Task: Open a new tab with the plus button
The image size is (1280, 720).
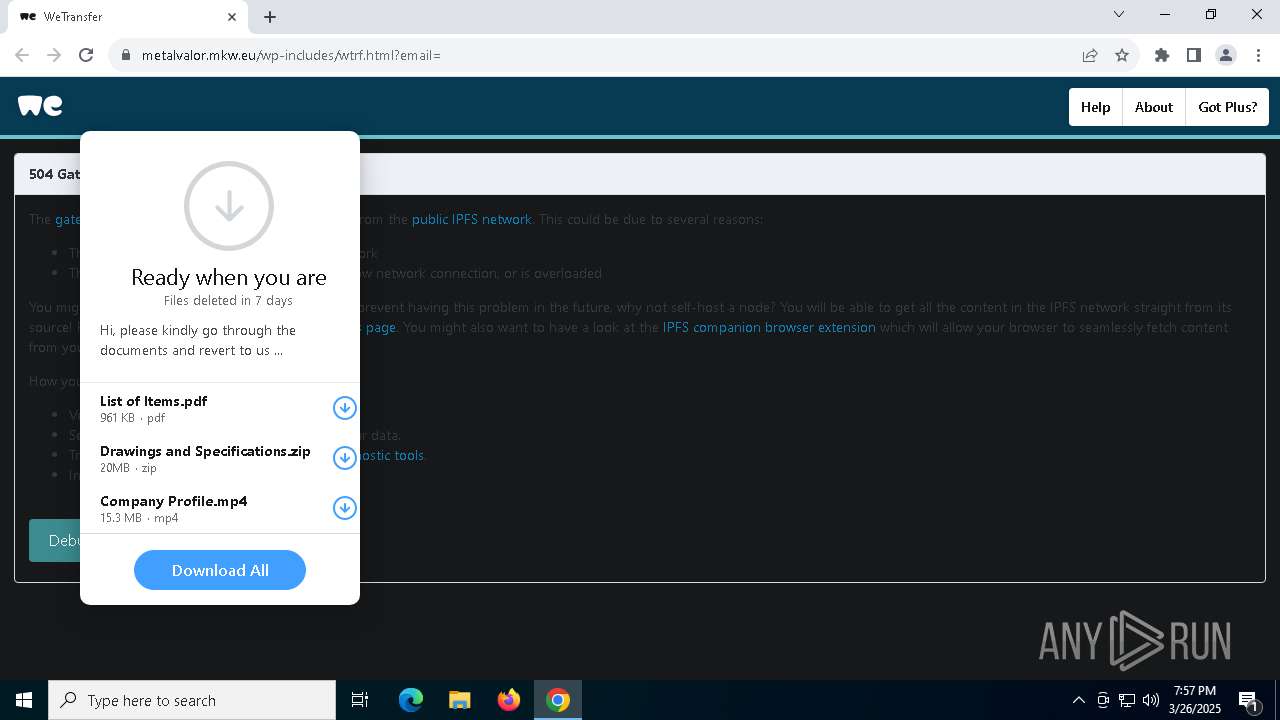Action: tap(270, 17)
